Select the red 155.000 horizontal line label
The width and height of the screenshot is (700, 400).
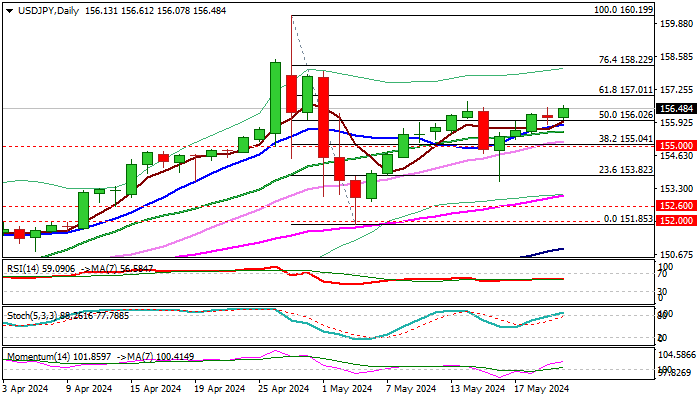point(676,146)
